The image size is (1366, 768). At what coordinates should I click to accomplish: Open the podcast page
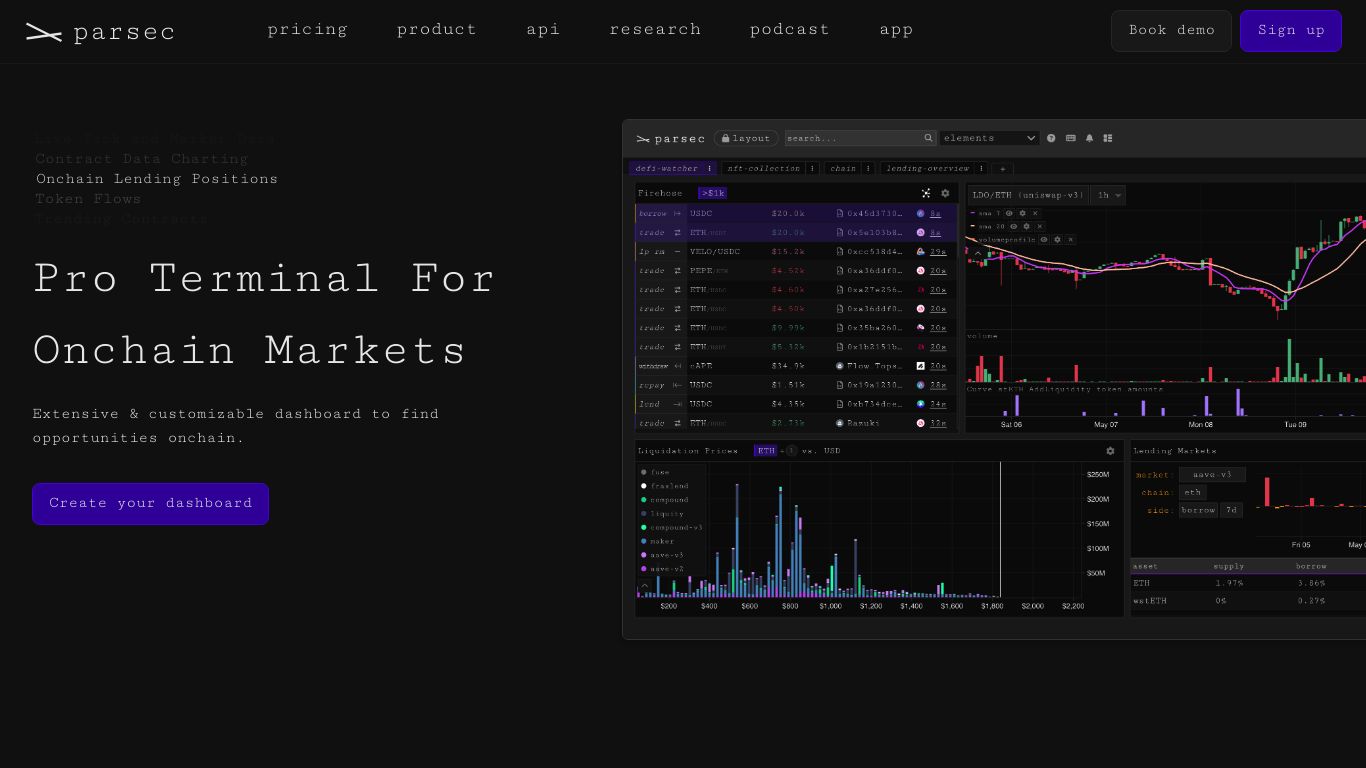(790, 29)
